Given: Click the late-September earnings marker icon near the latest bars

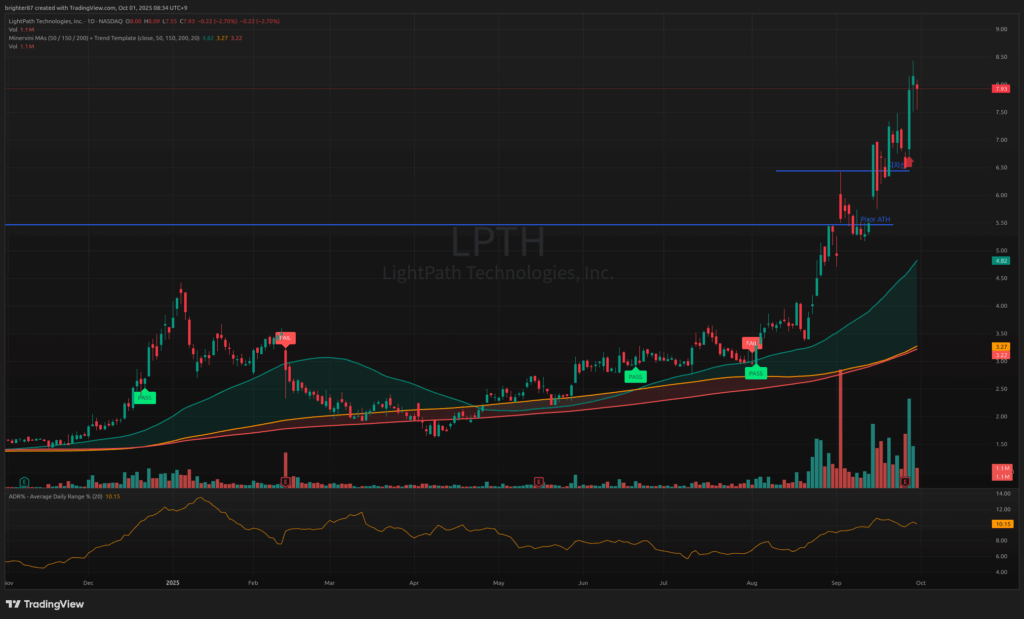Looking at the screenshot, I should point(905,481).
